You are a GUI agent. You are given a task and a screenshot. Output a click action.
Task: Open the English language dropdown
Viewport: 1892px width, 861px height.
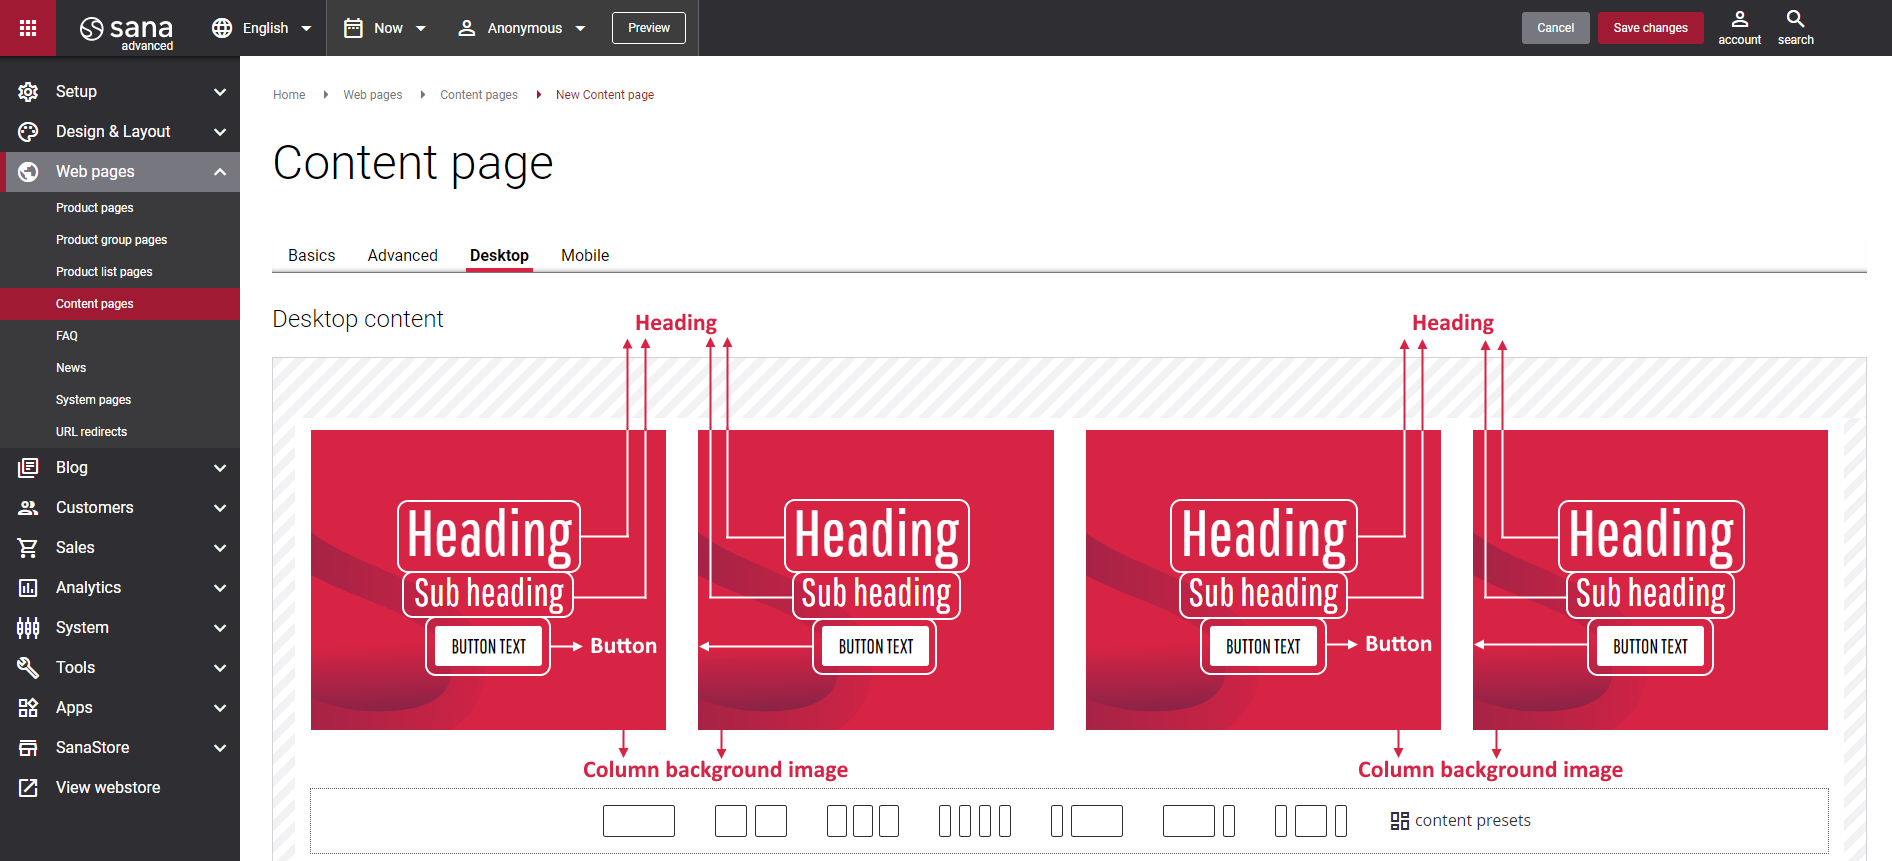point(262,28)
